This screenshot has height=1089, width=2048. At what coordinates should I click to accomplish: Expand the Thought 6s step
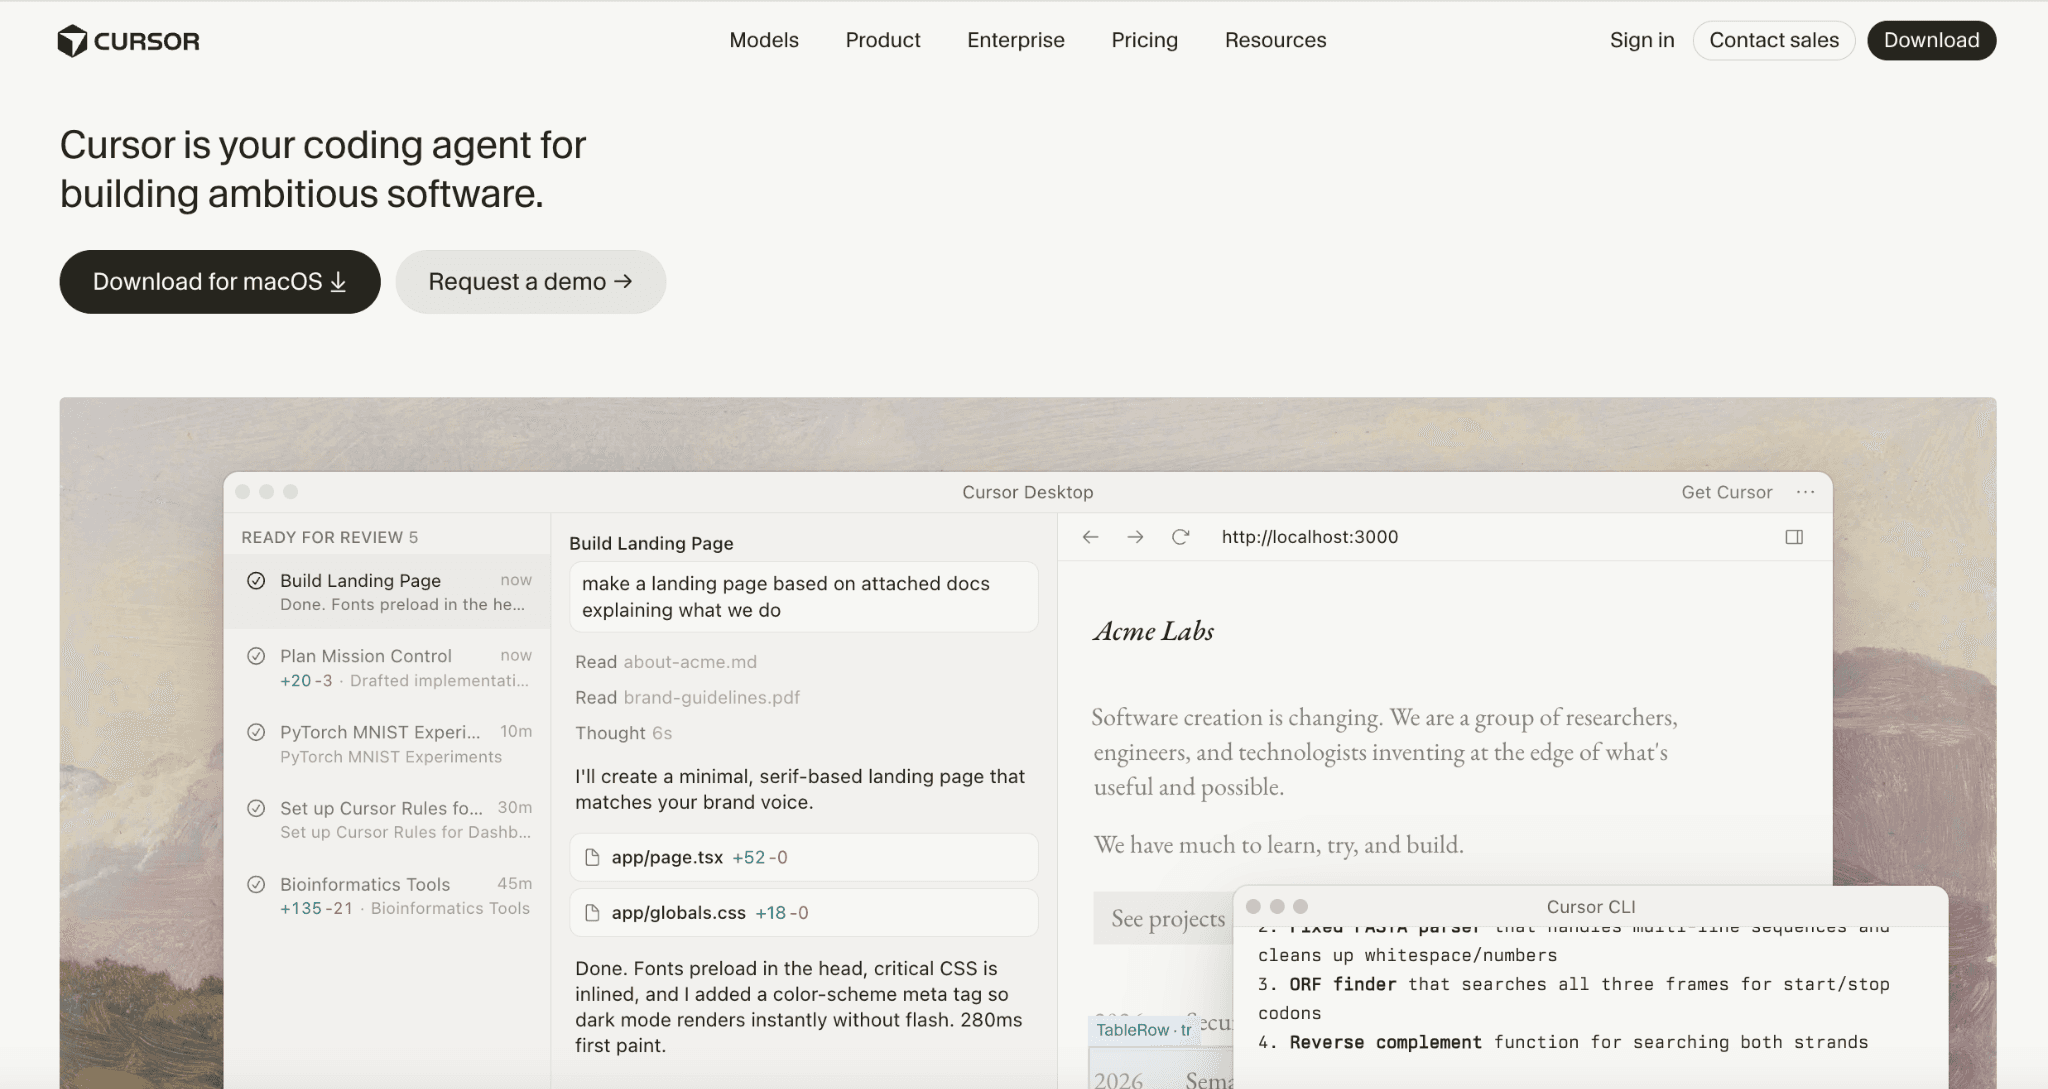(623, 733)
